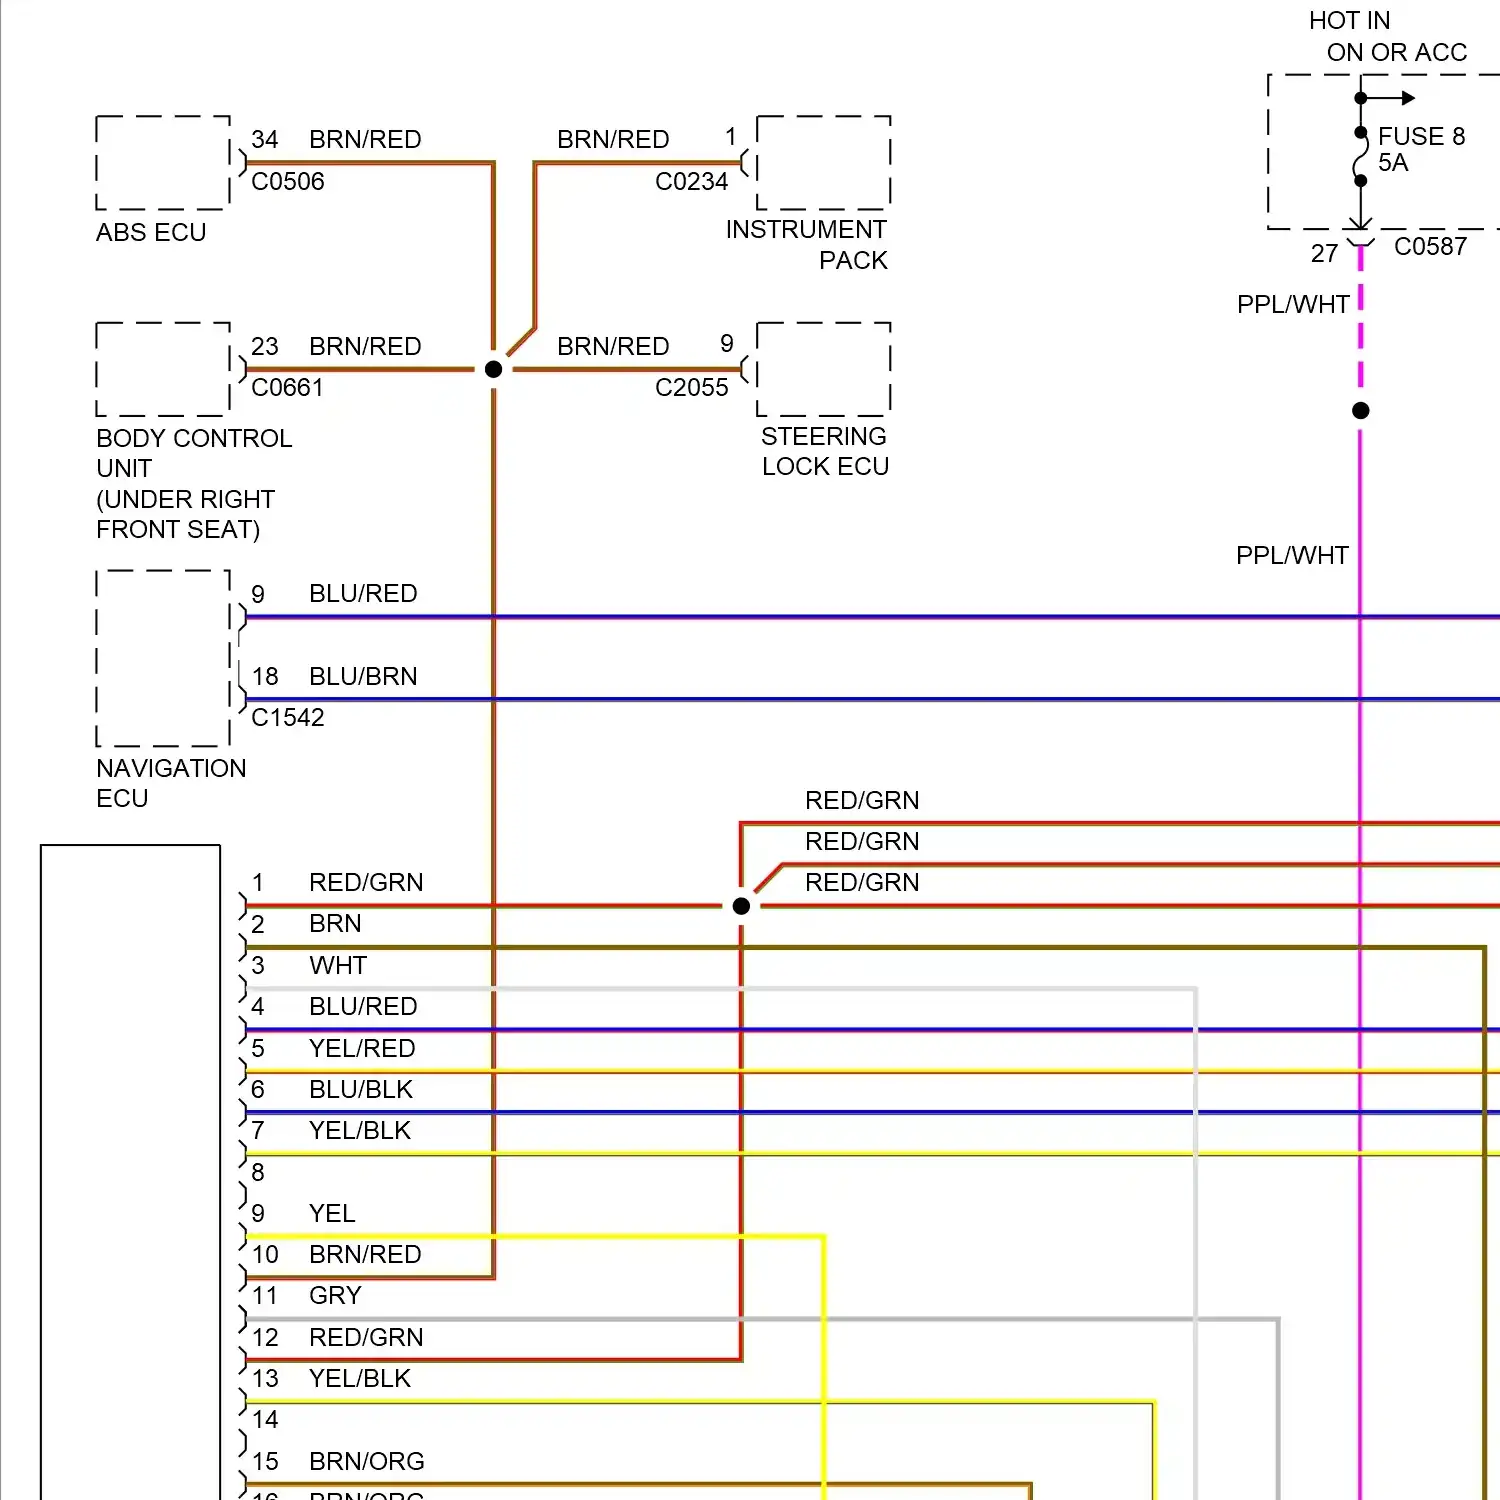1500x1500 pixels.
Task: Click the topmost RED/GRN label right of splice
Action: tap(862, 800)
